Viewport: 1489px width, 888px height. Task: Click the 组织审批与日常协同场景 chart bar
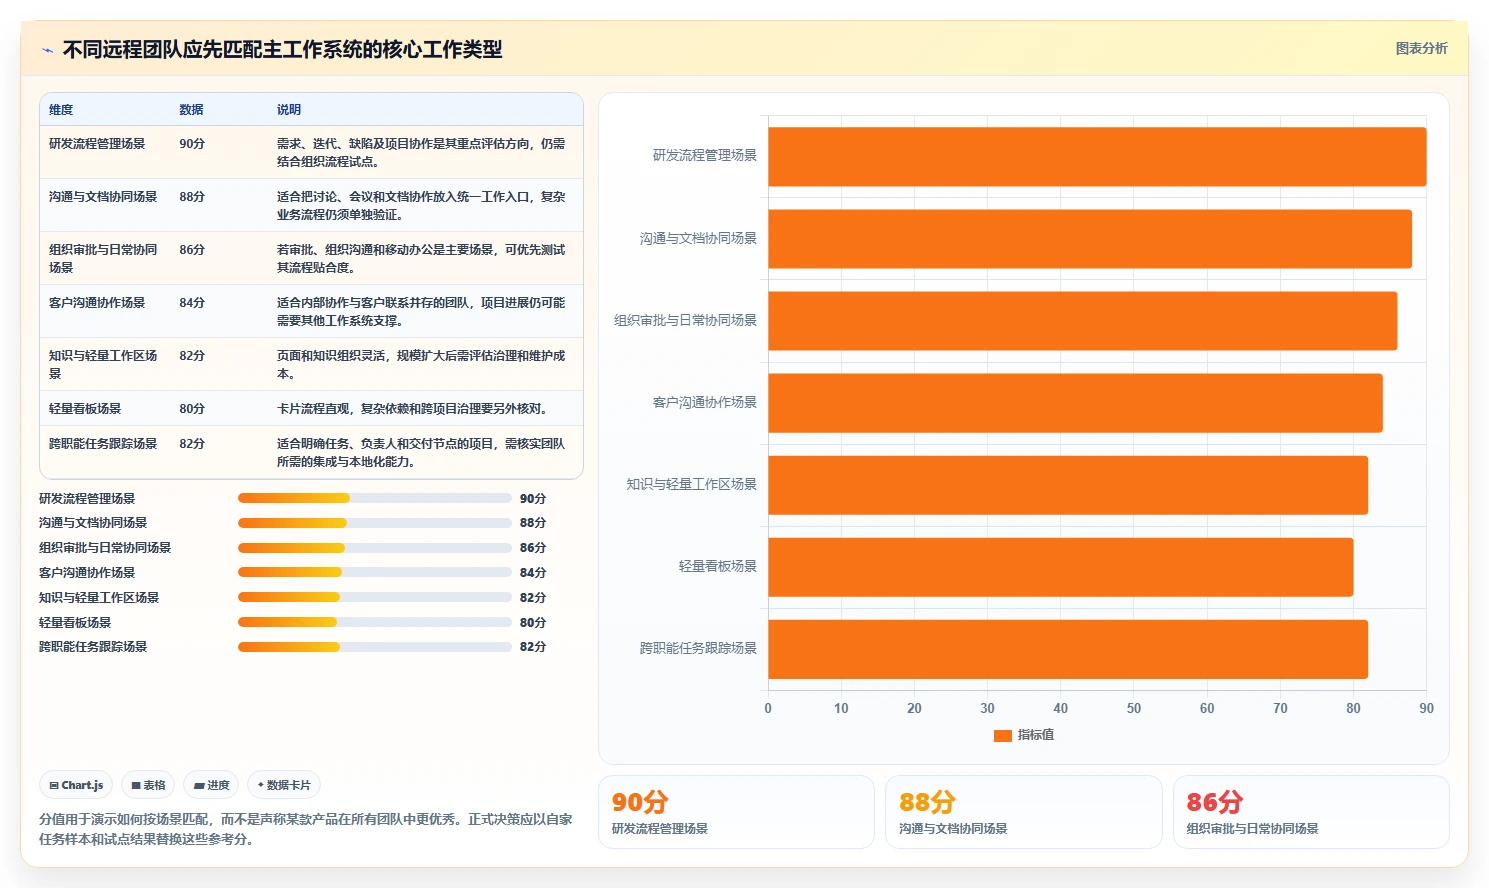click(1082, 321)
